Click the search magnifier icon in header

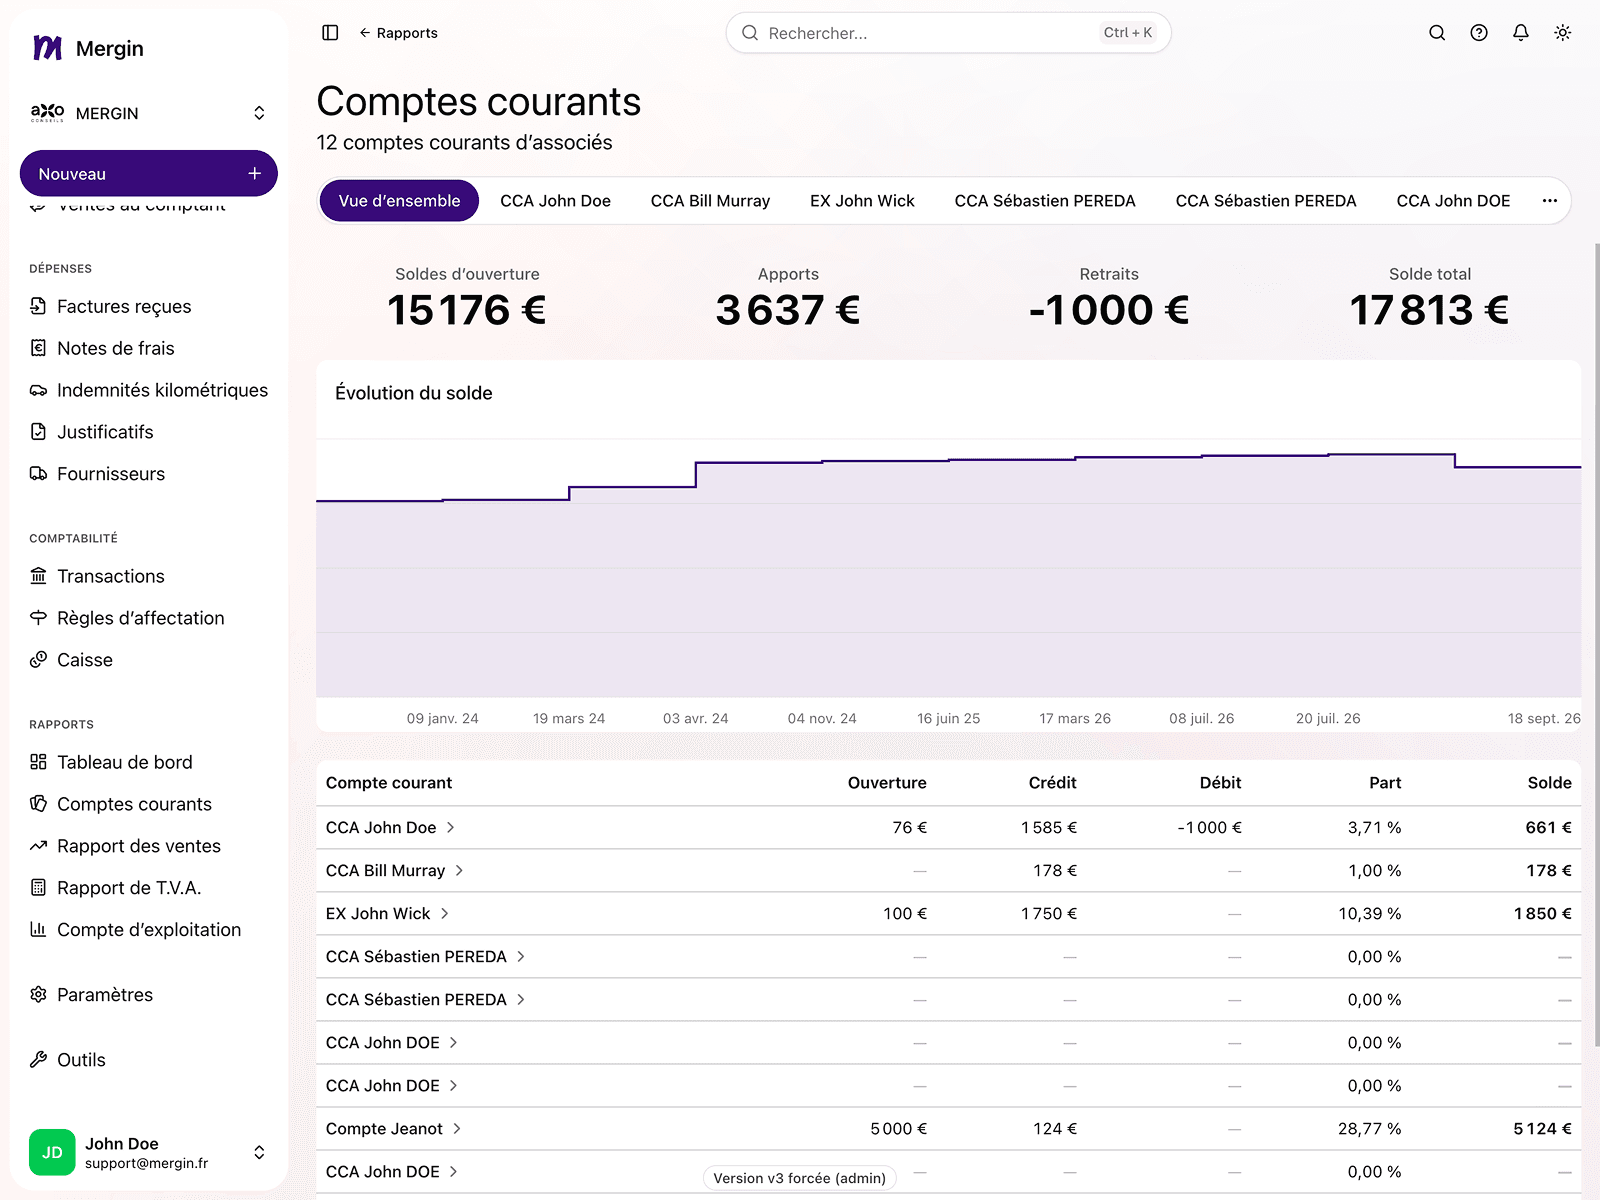pos(1437,33)
